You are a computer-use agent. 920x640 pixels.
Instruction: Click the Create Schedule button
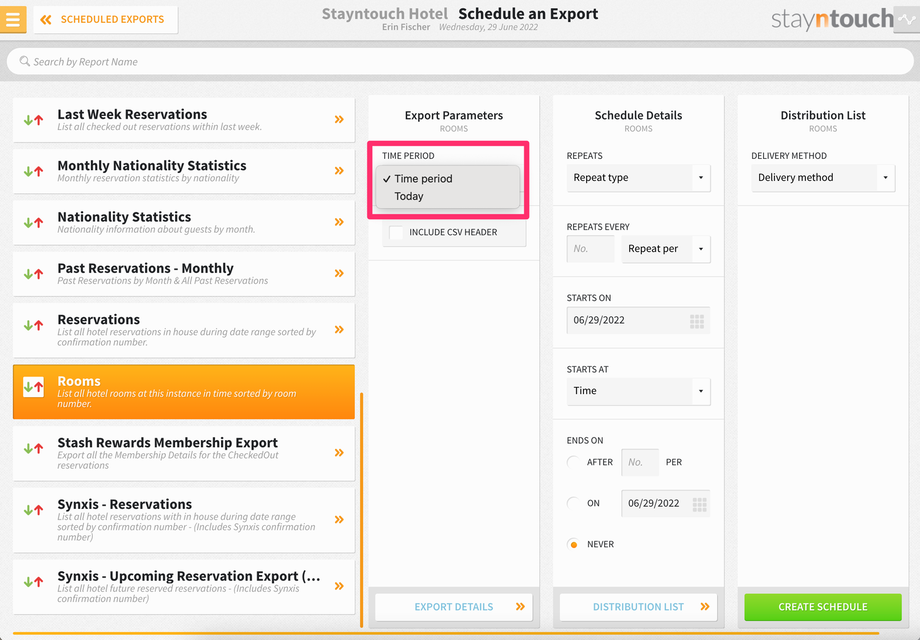pos(823,607)
